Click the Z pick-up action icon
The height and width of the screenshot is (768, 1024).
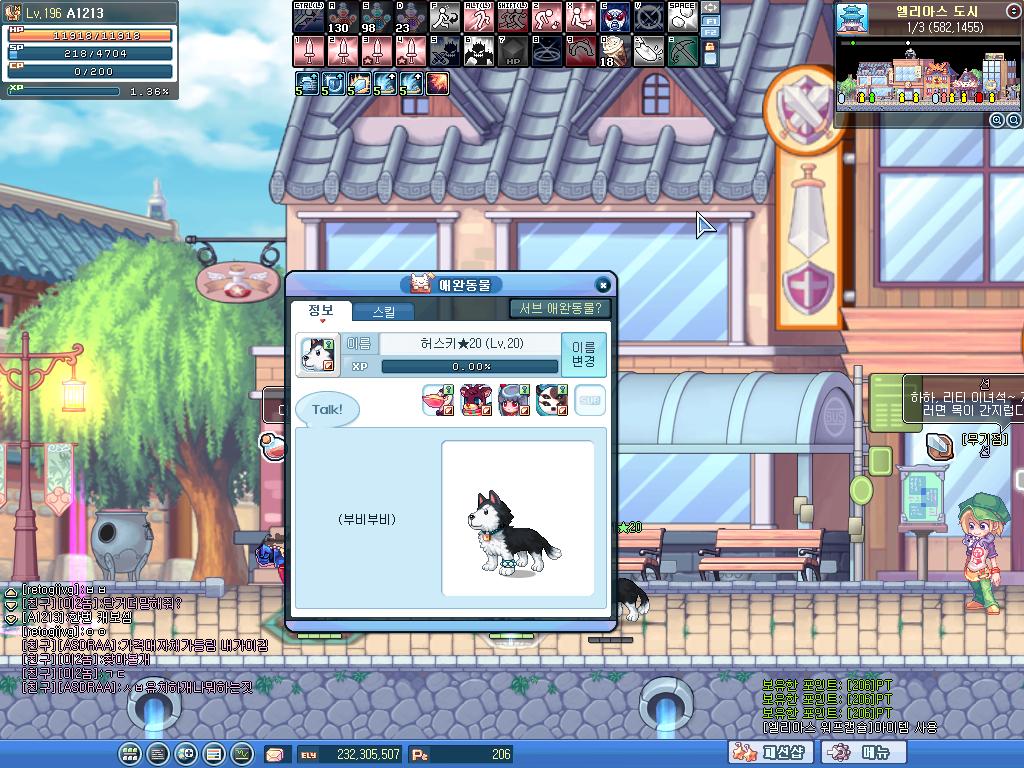tap(547, 17)
